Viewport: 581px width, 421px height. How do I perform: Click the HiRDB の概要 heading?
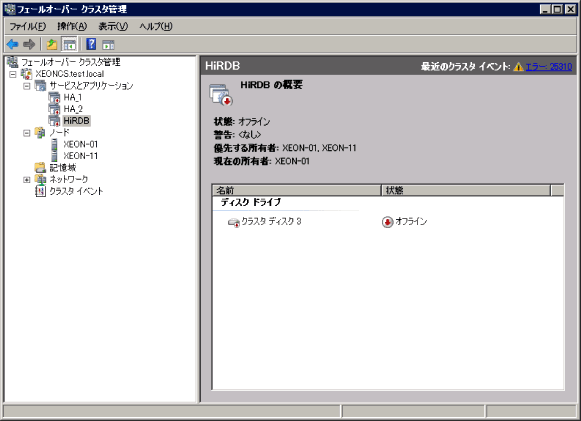[271, 85]
